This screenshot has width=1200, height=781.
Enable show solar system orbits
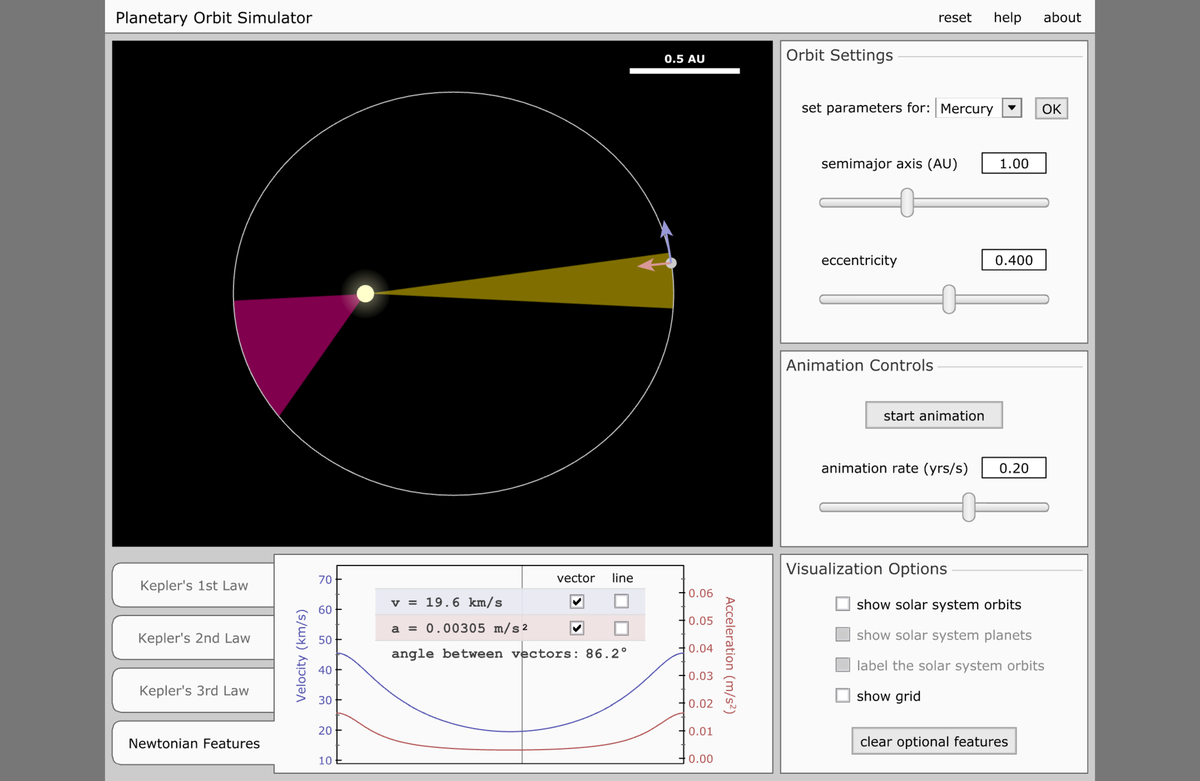[843, 604]
